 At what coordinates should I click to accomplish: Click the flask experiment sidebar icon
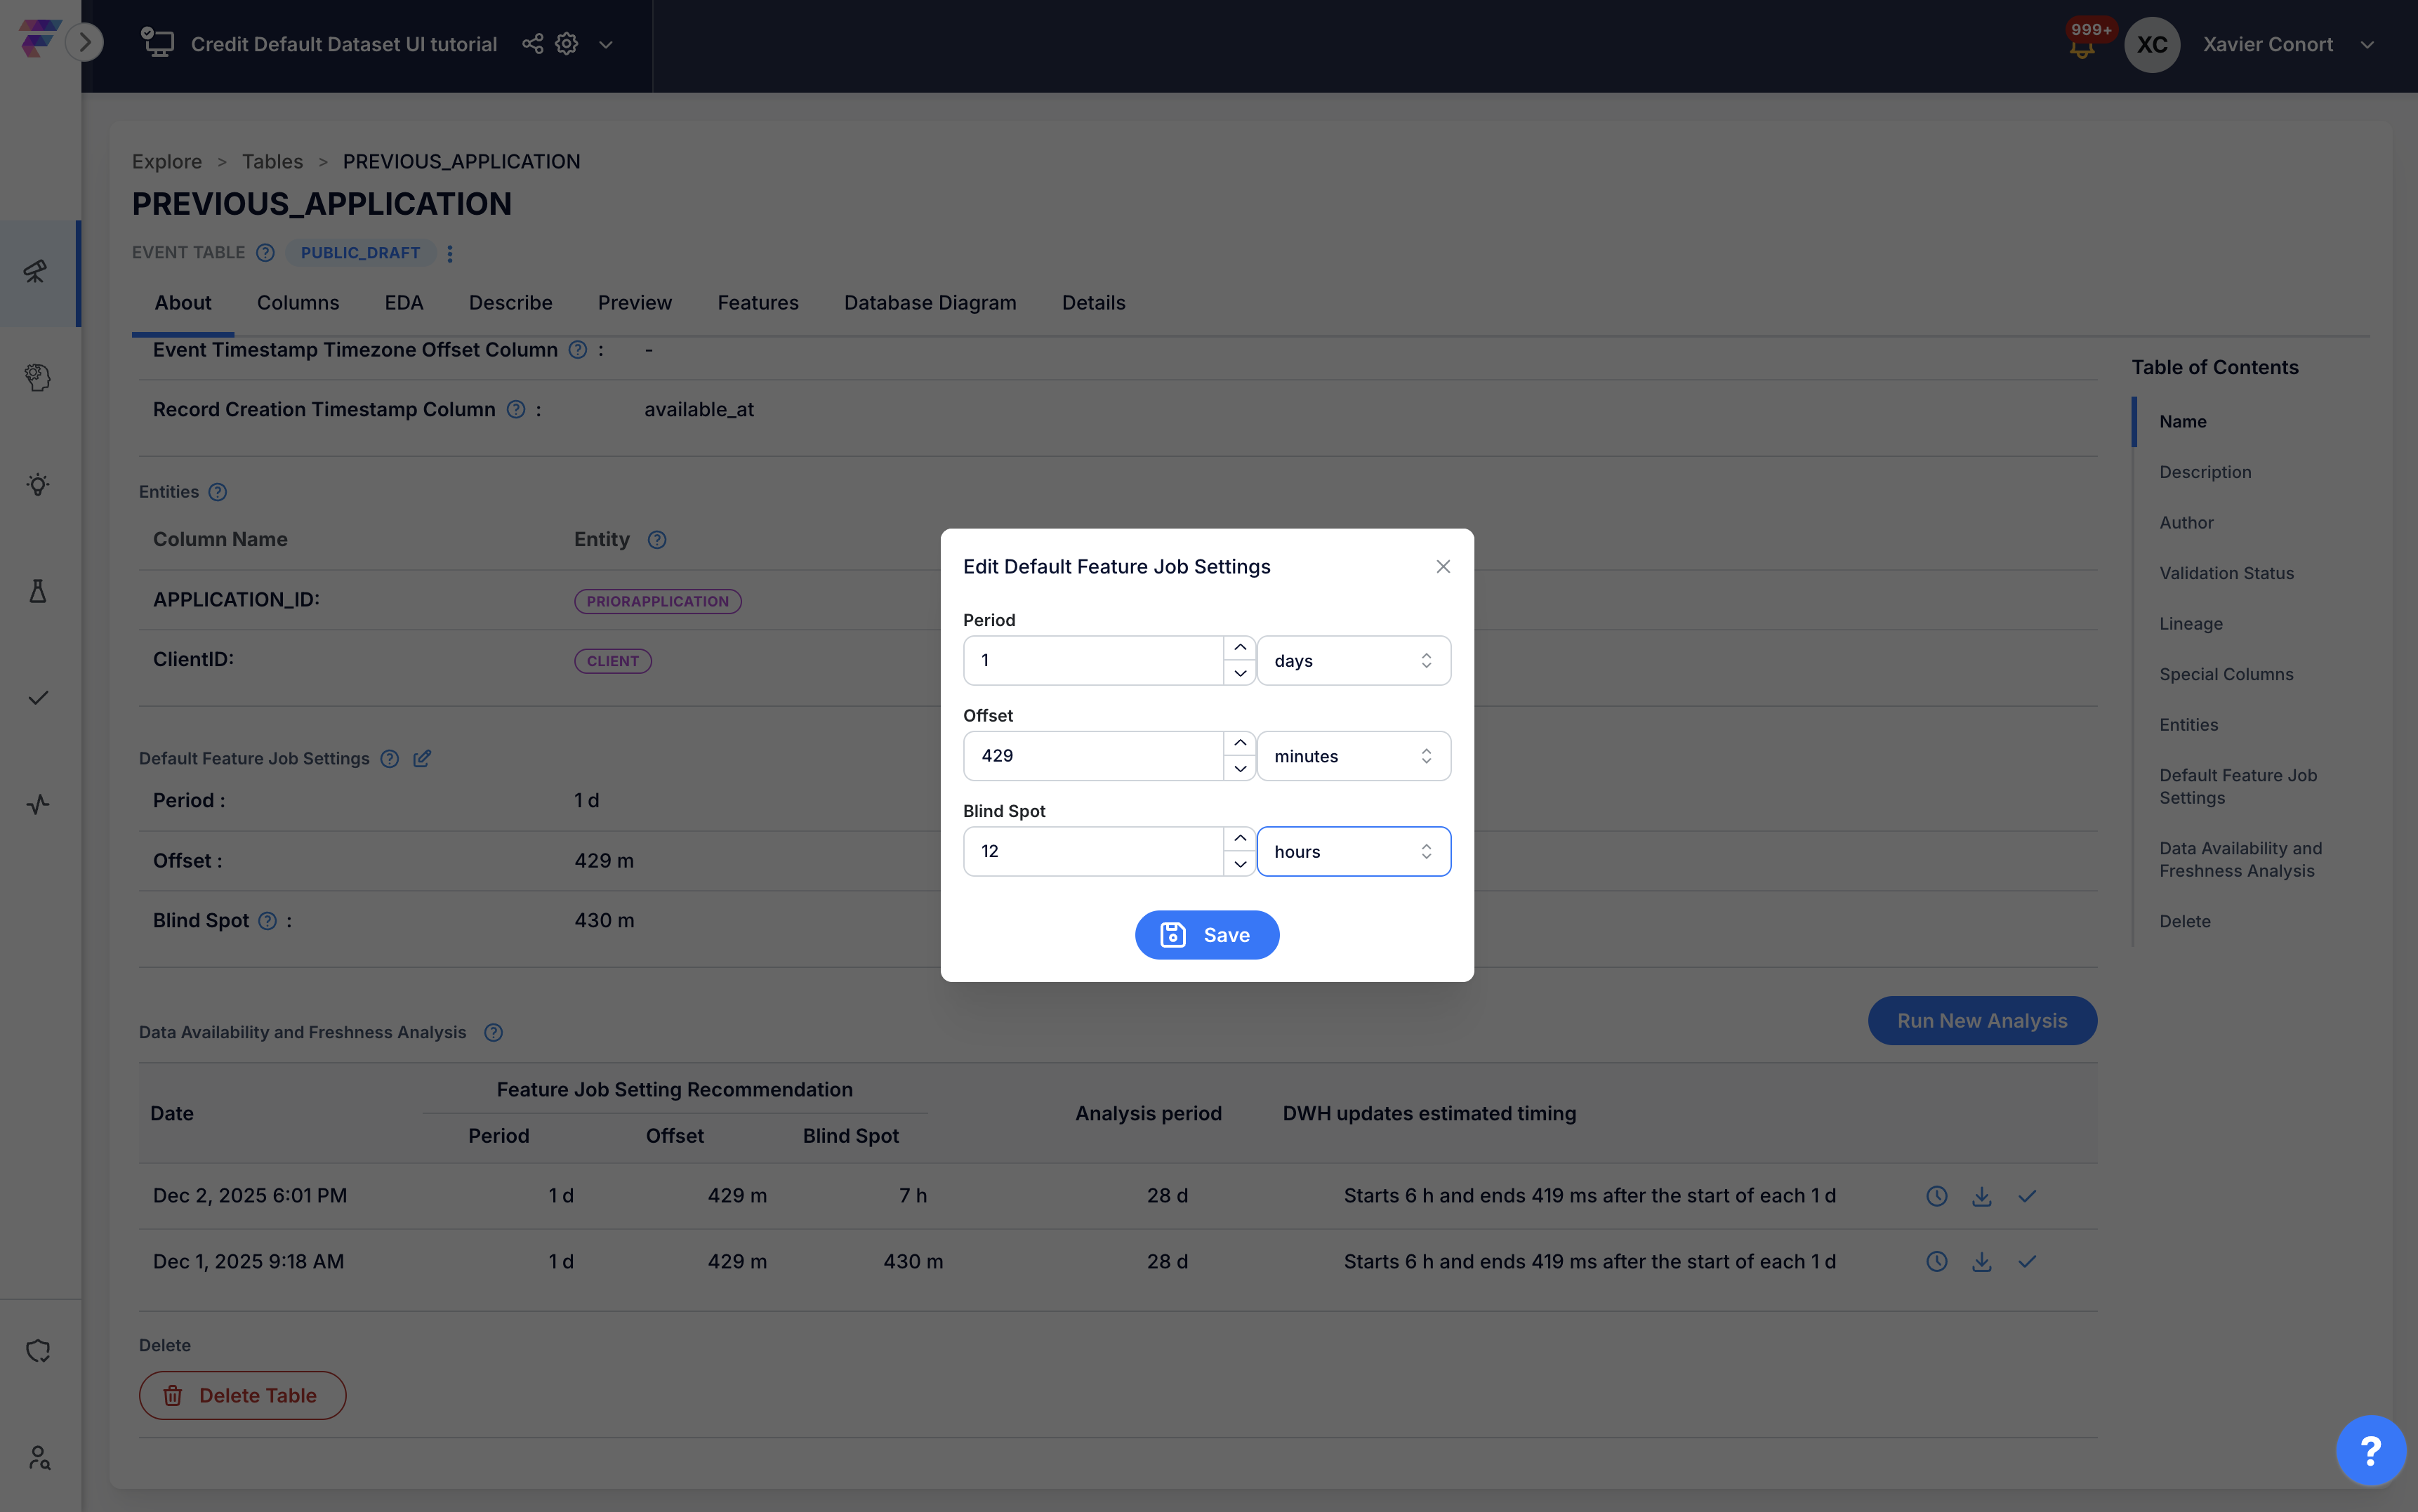click(x=38, y=591)
